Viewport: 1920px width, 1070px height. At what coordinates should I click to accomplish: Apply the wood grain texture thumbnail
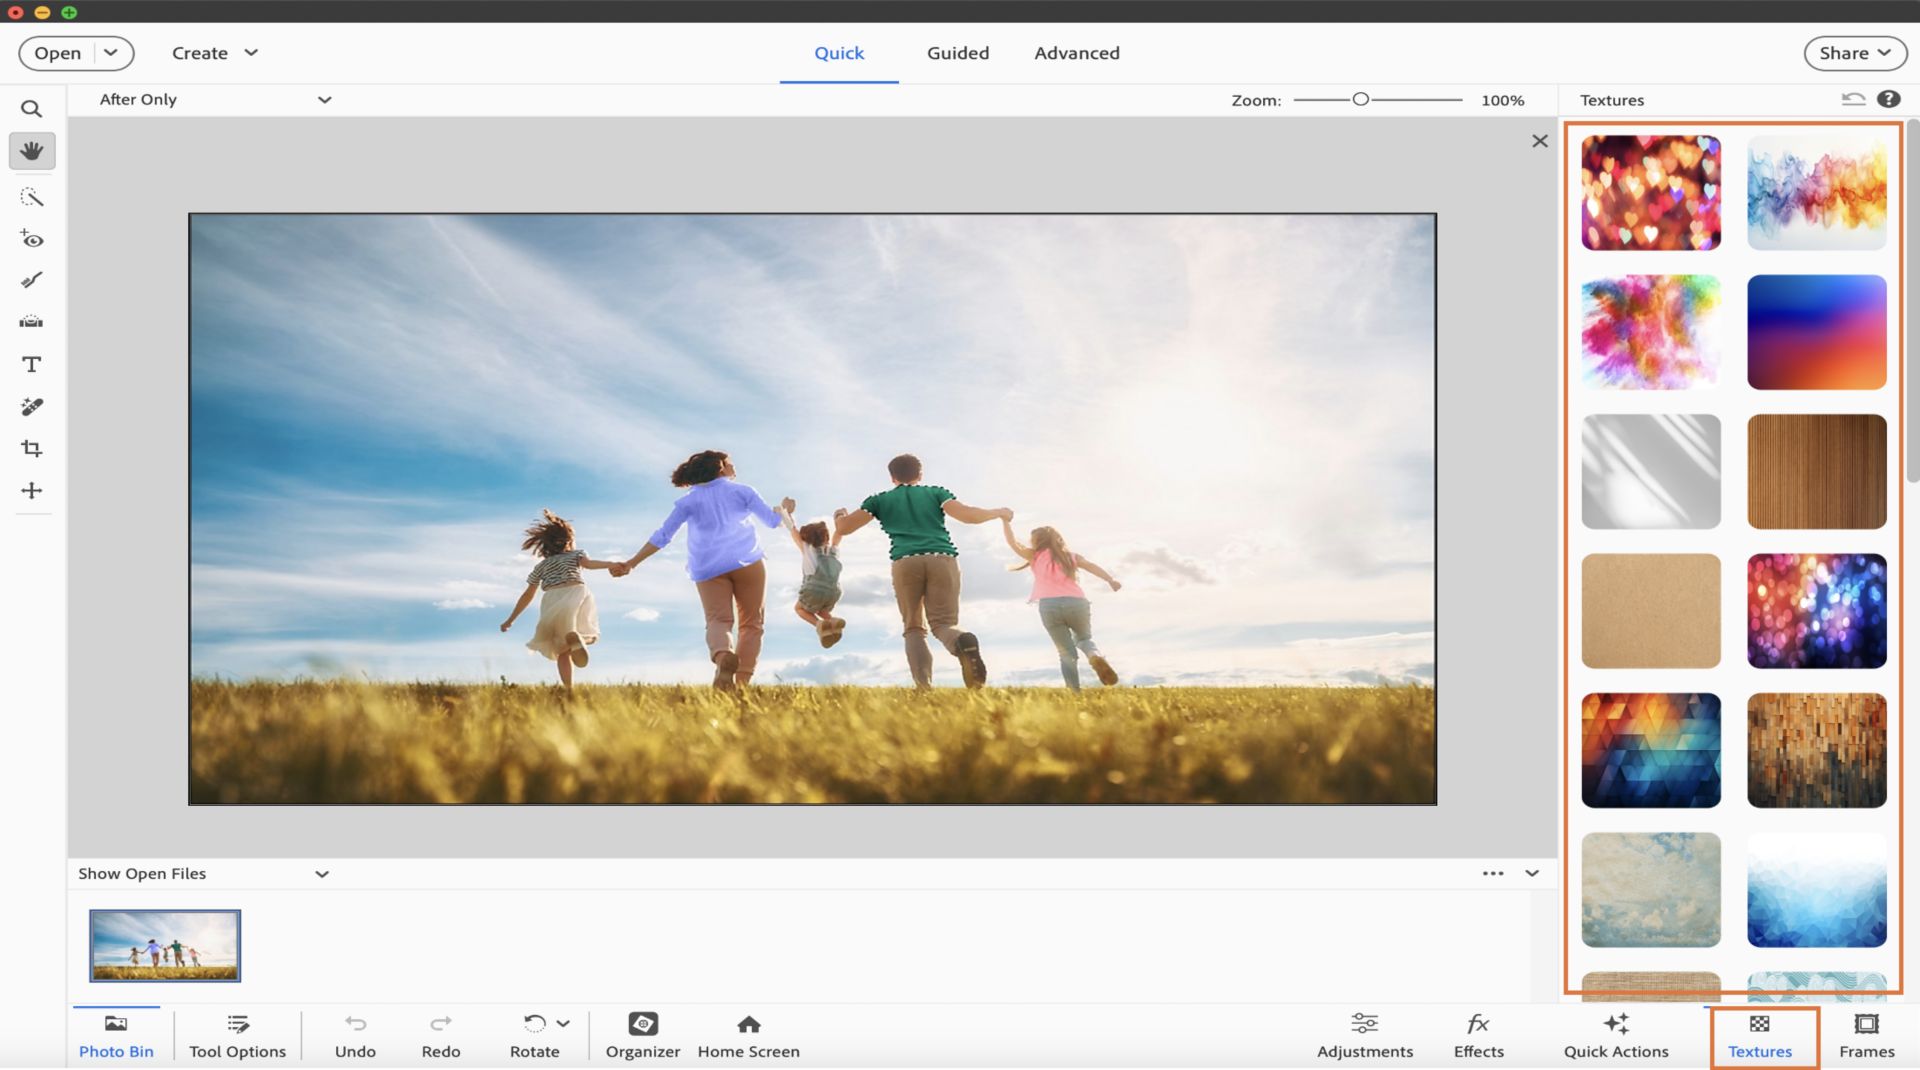(x=1816, y=471)
